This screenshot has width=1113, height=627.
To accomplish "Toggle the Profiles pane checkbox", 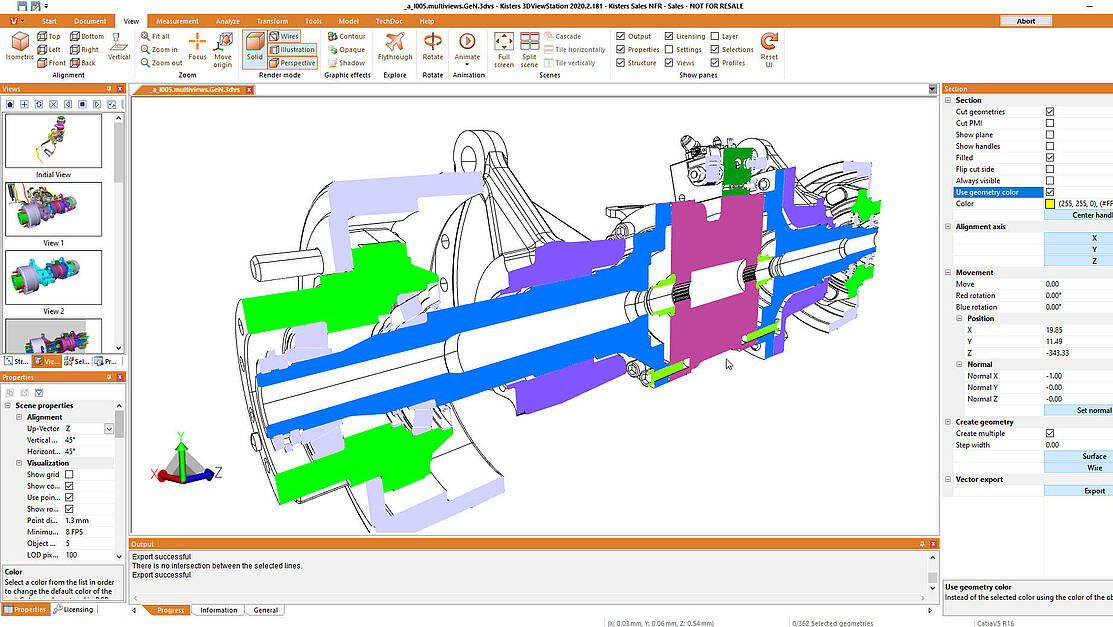I will click(x=715, y=62).
